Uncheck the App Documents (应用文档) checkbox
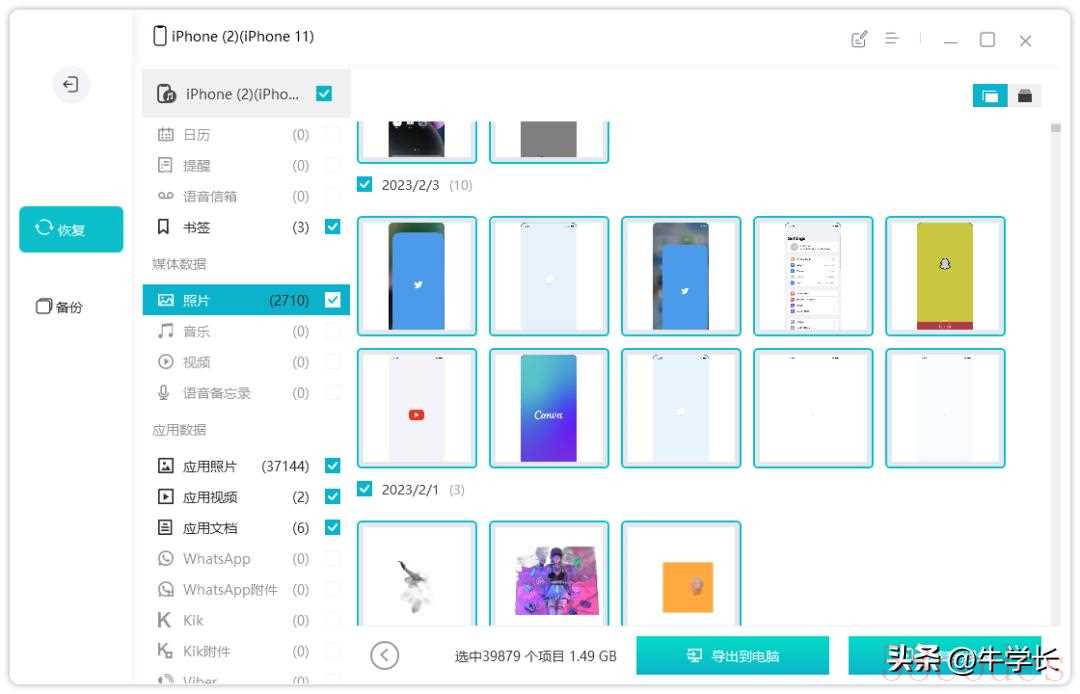Viewport: 1080px width, 694px height. coord(333,527)
